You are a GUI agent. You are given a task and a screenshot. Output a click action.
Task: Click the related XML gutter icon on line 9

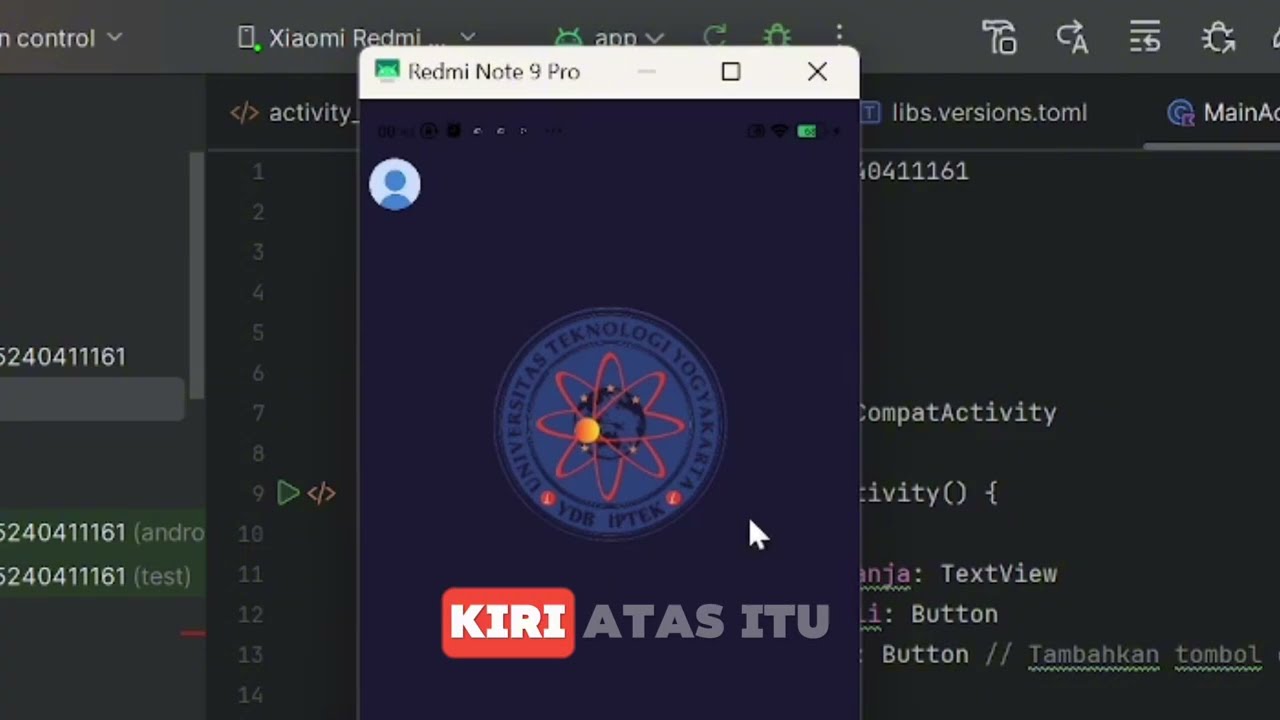coord(321,493)
